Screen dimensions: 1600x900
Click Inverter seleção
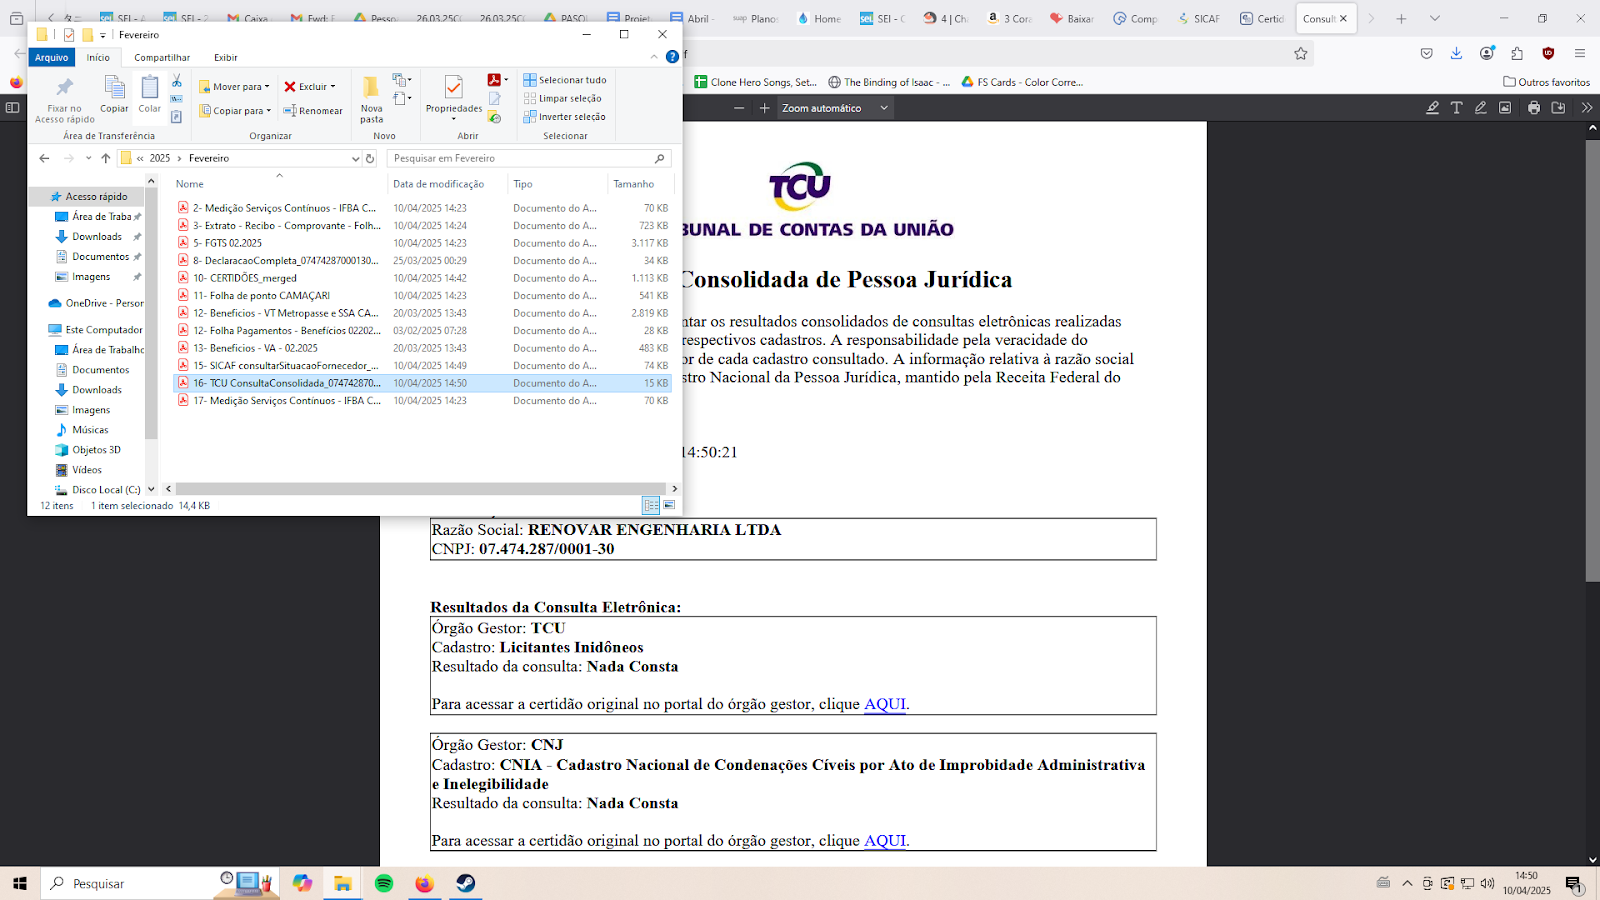point(565,117)
